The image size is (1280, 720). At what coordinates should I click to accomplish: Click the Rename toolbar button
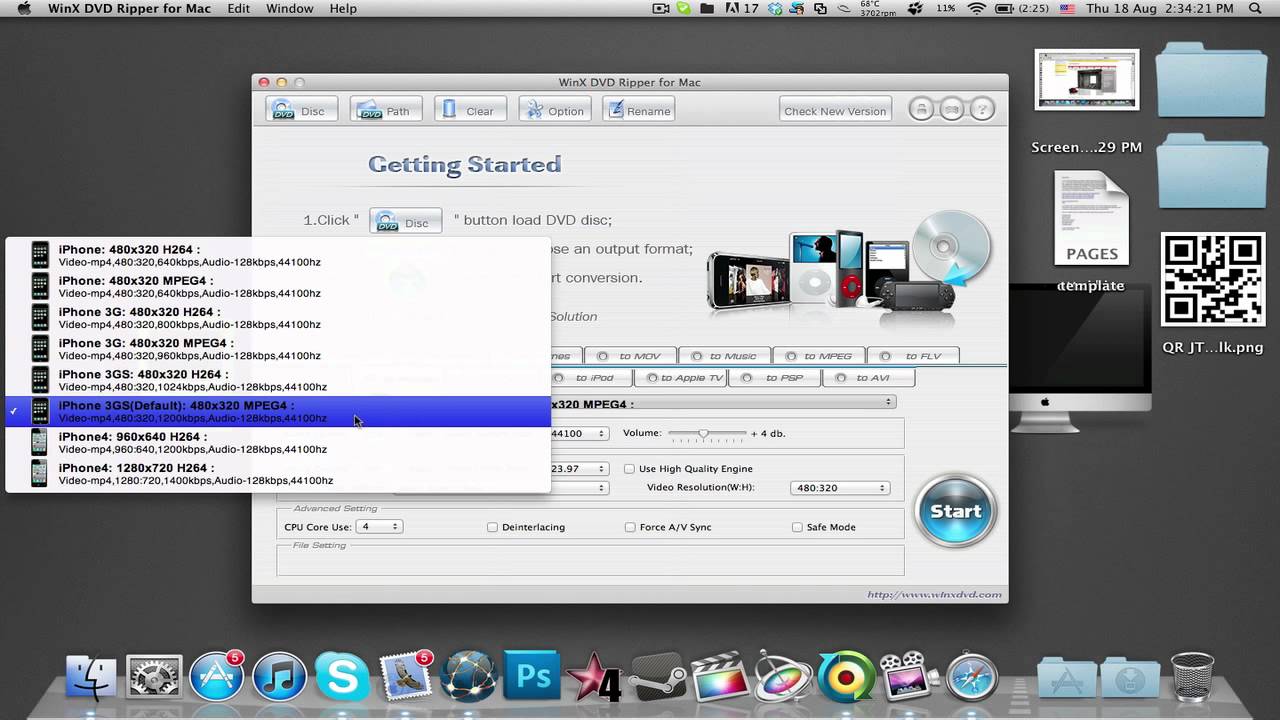(638, 110)
